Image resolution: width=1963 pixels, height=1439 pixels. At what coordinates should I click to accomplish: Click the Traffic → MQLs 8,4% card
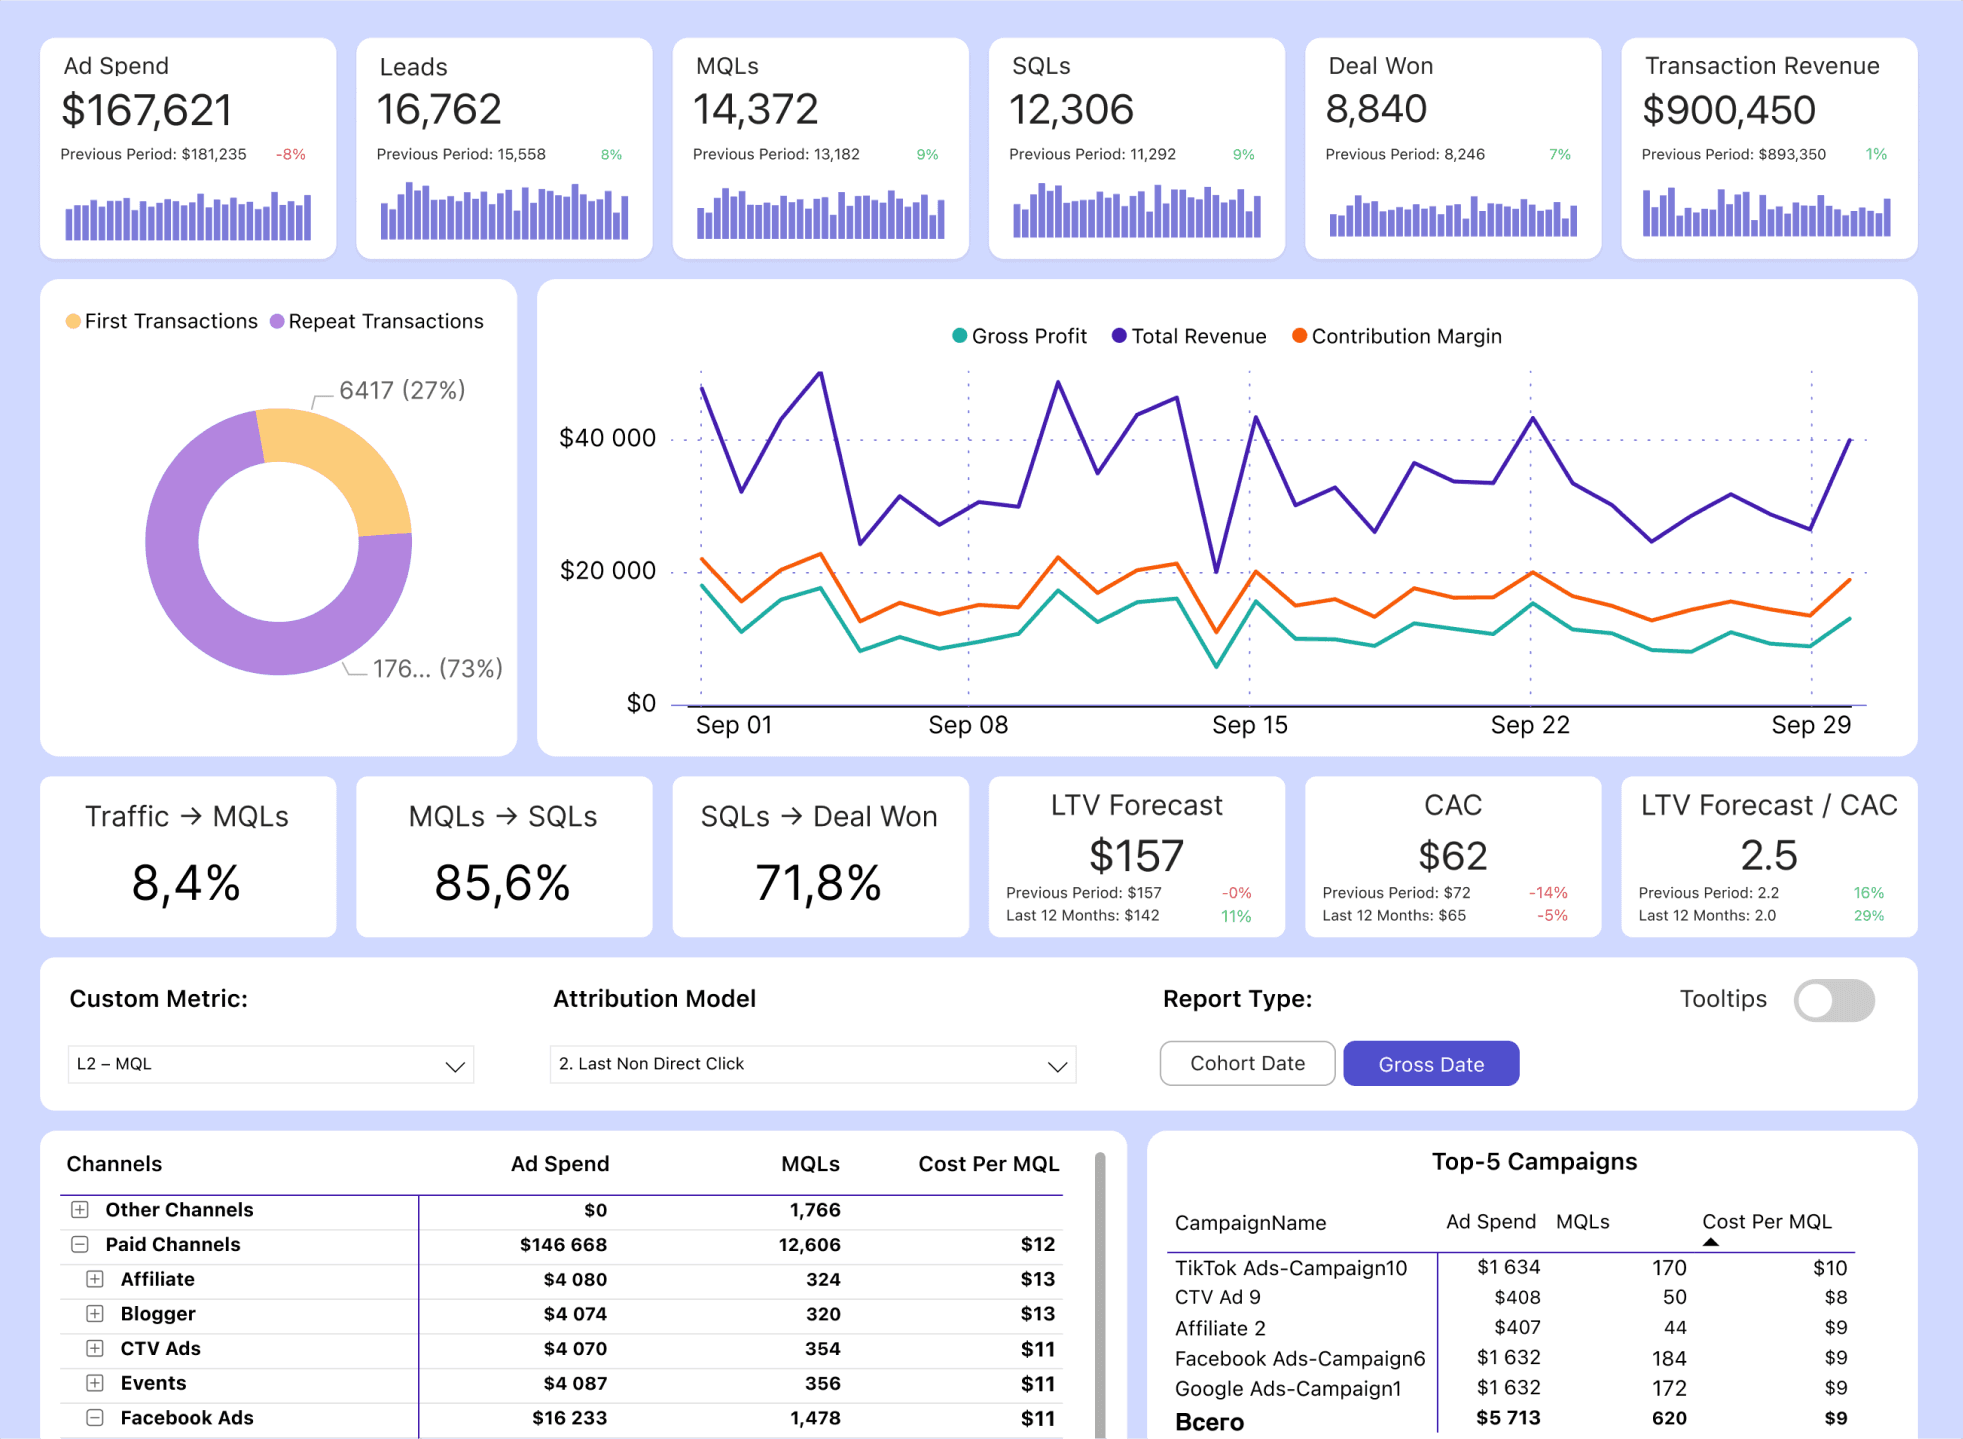188,857
